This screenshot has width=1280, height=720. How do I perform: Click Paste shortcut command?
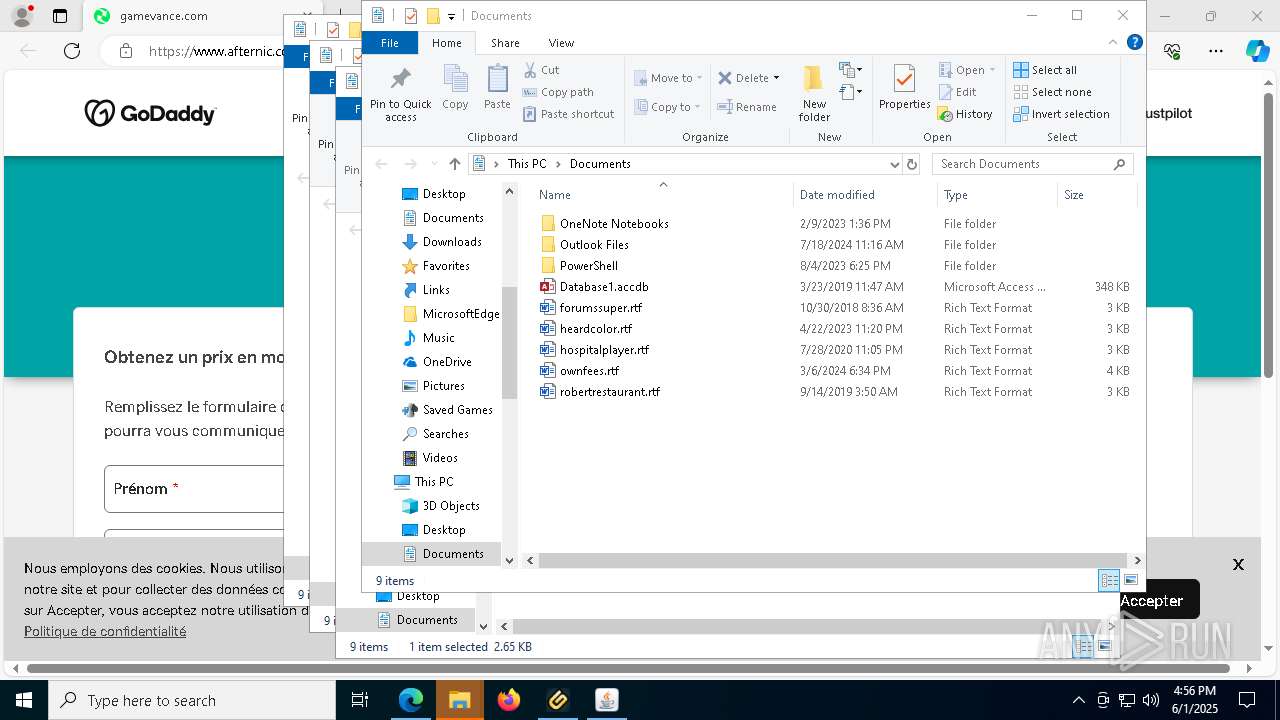point(568,114)
